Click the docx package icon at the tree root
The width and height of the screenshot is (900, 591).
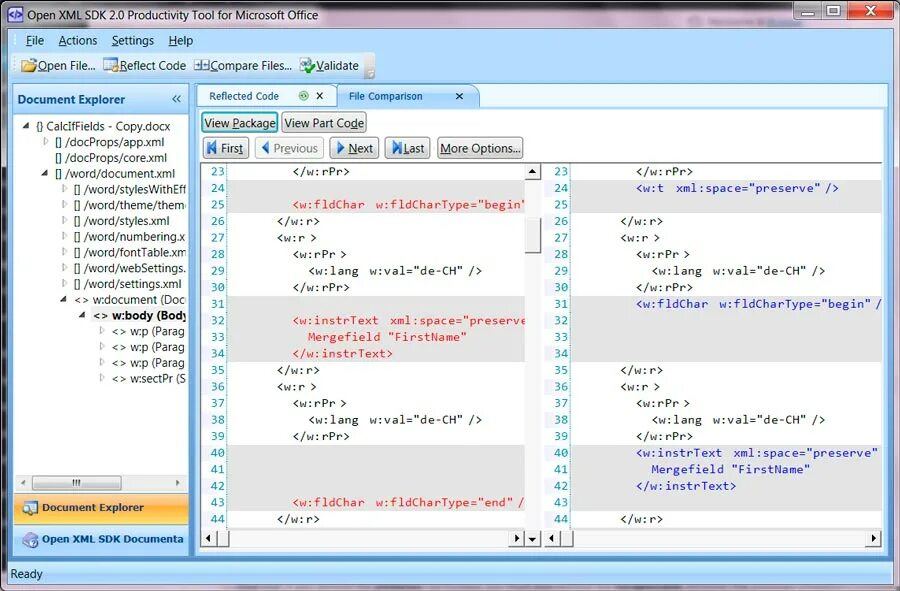pos(40,126)
